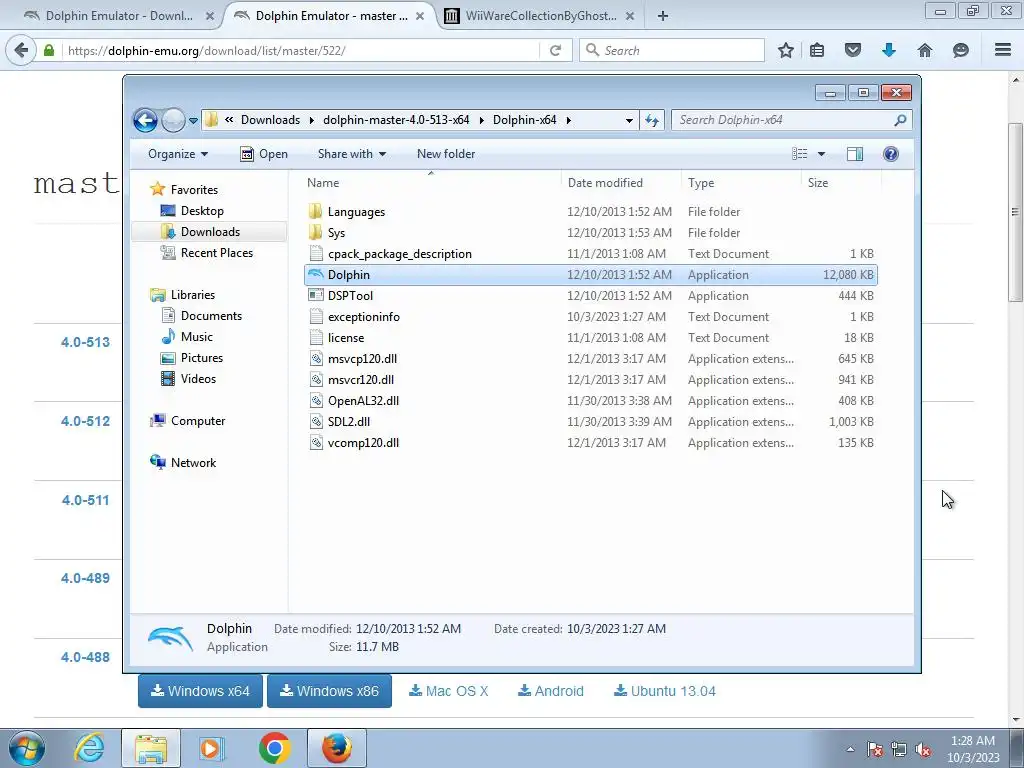Change view with the views icon
The width and height of the screenshot is (1024, 768).
(x=800, y=154)
